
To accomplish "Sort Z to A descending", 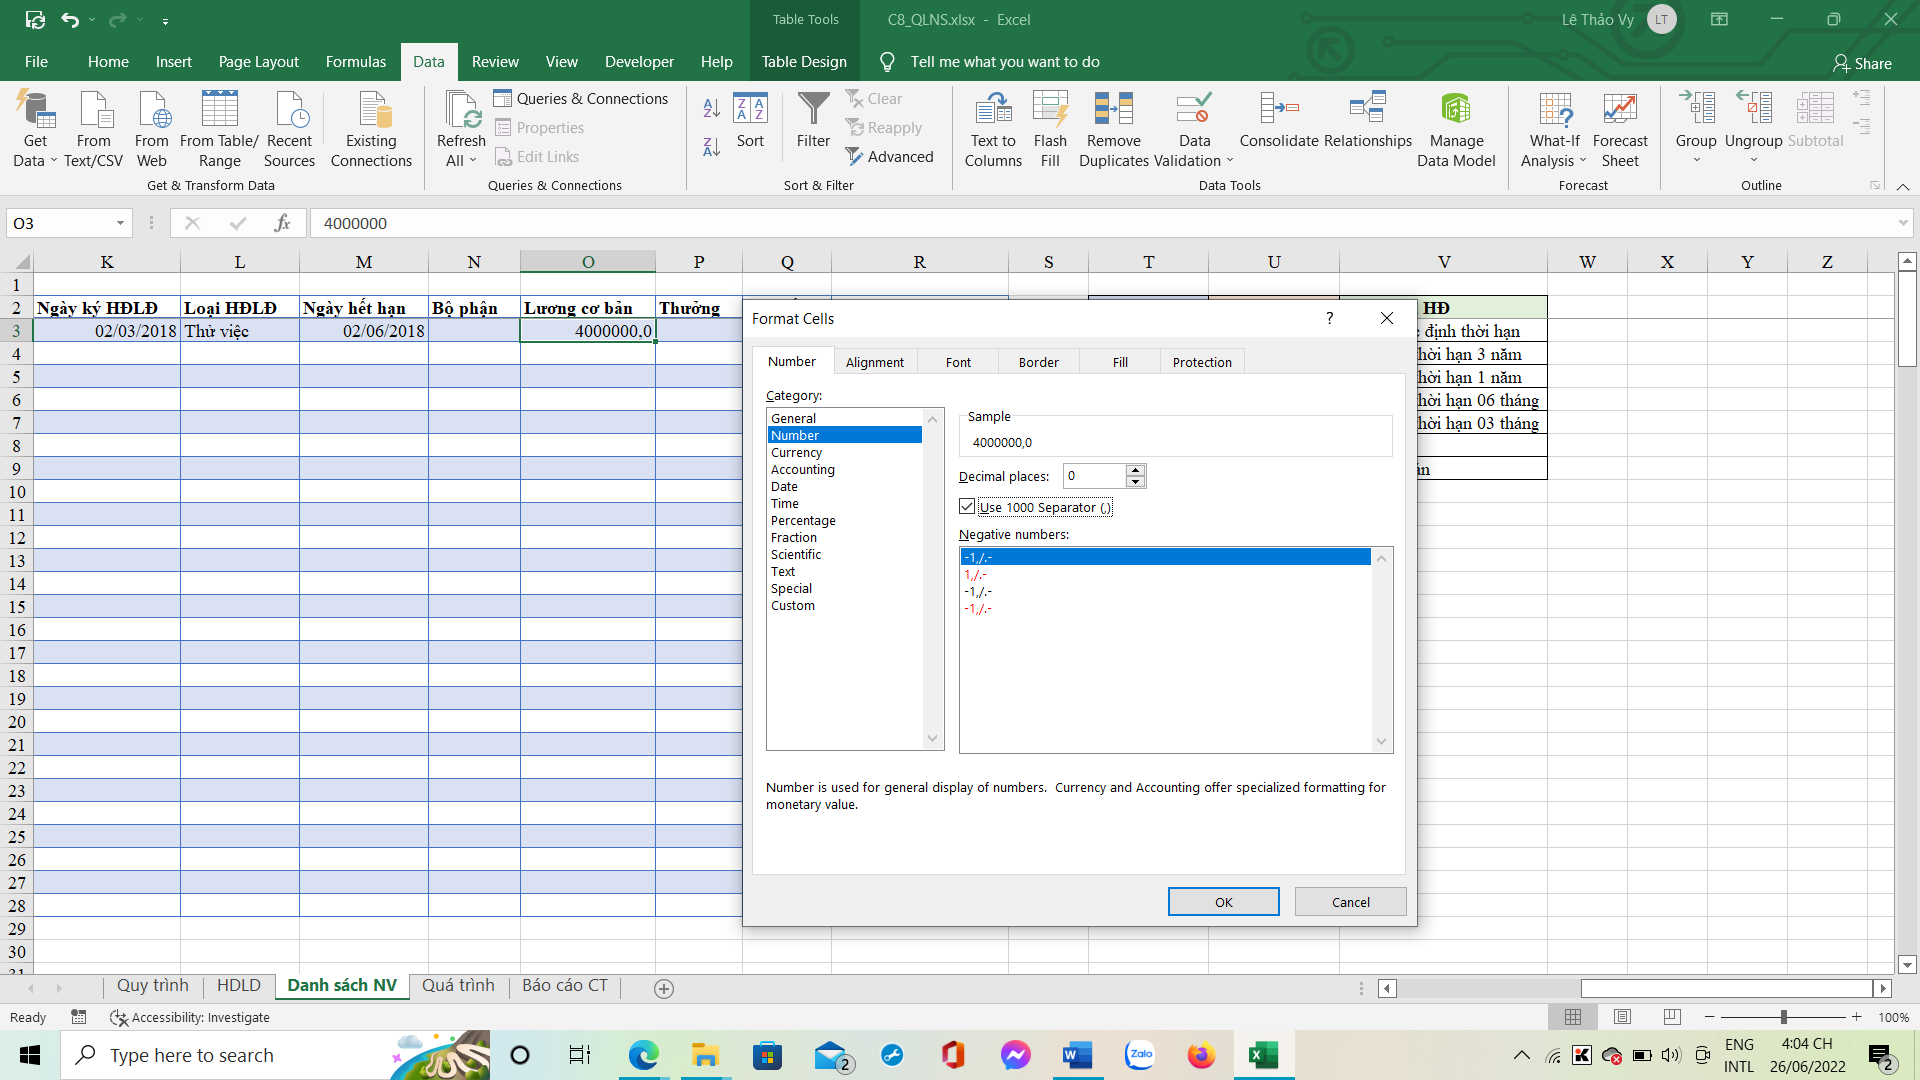I will (711, 147).
